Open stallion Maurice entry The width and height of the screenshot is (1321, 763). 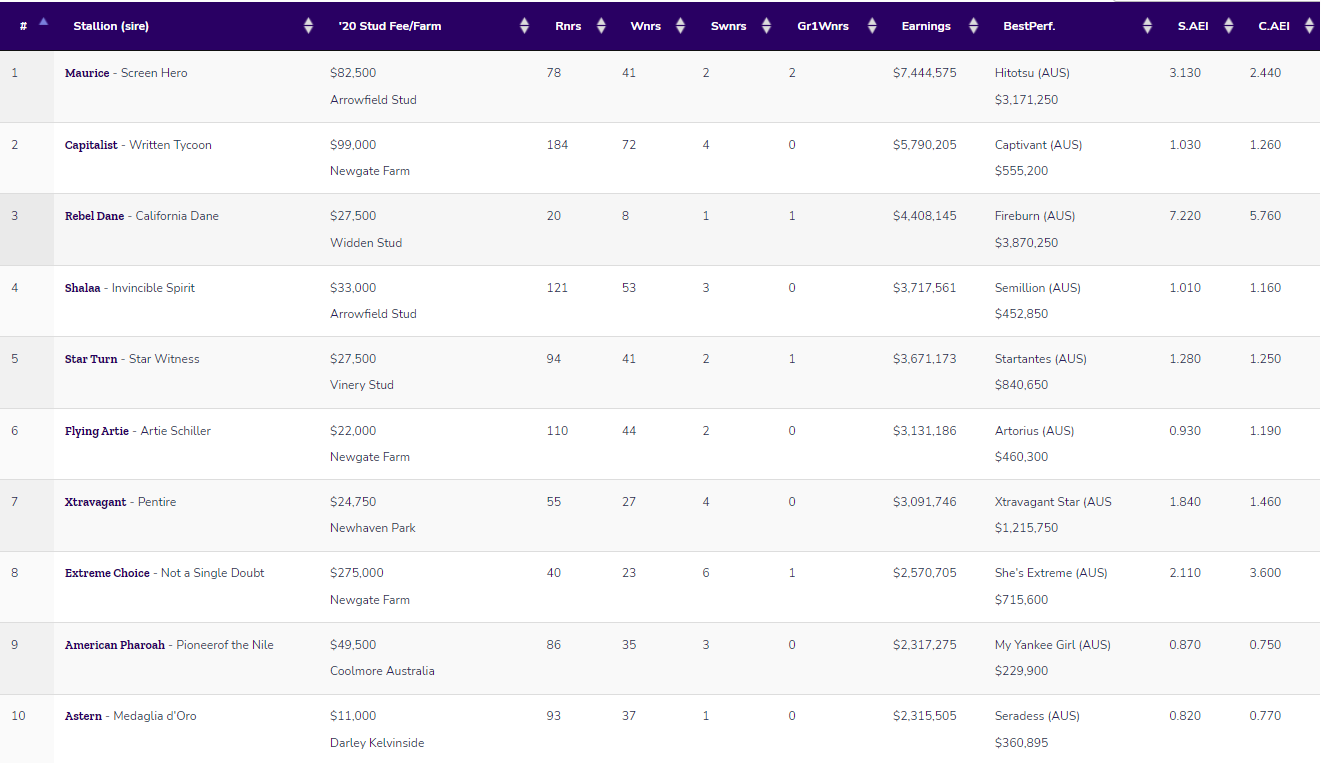(87, 73)
